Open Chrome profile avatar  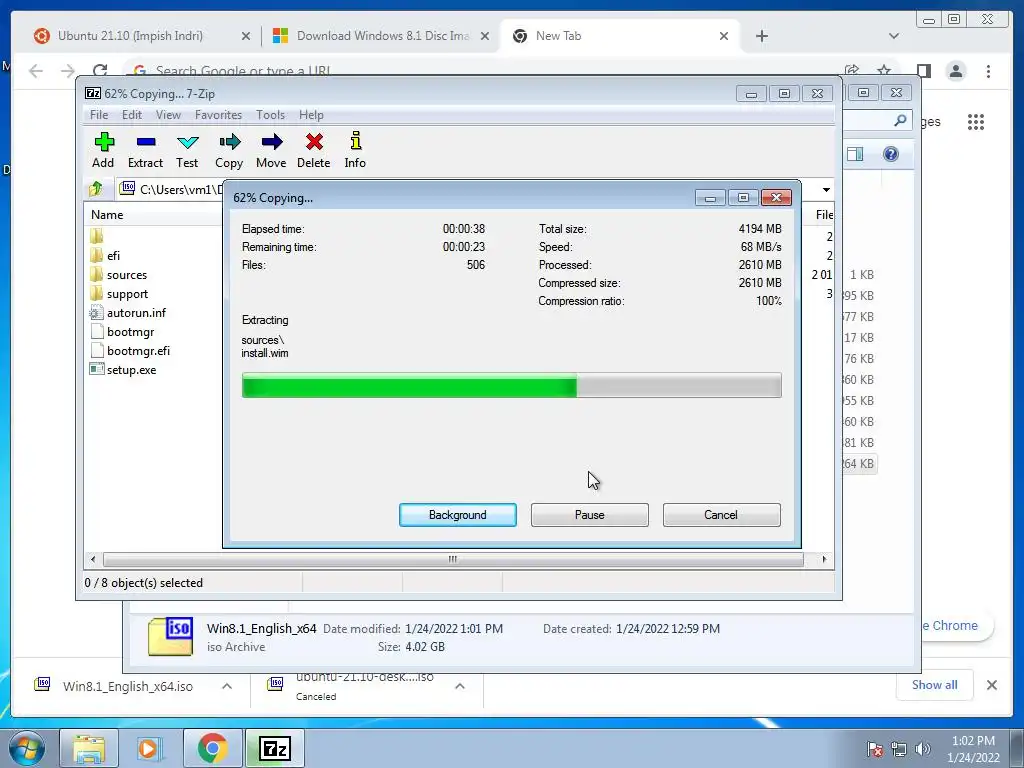[x=956, y=71]
